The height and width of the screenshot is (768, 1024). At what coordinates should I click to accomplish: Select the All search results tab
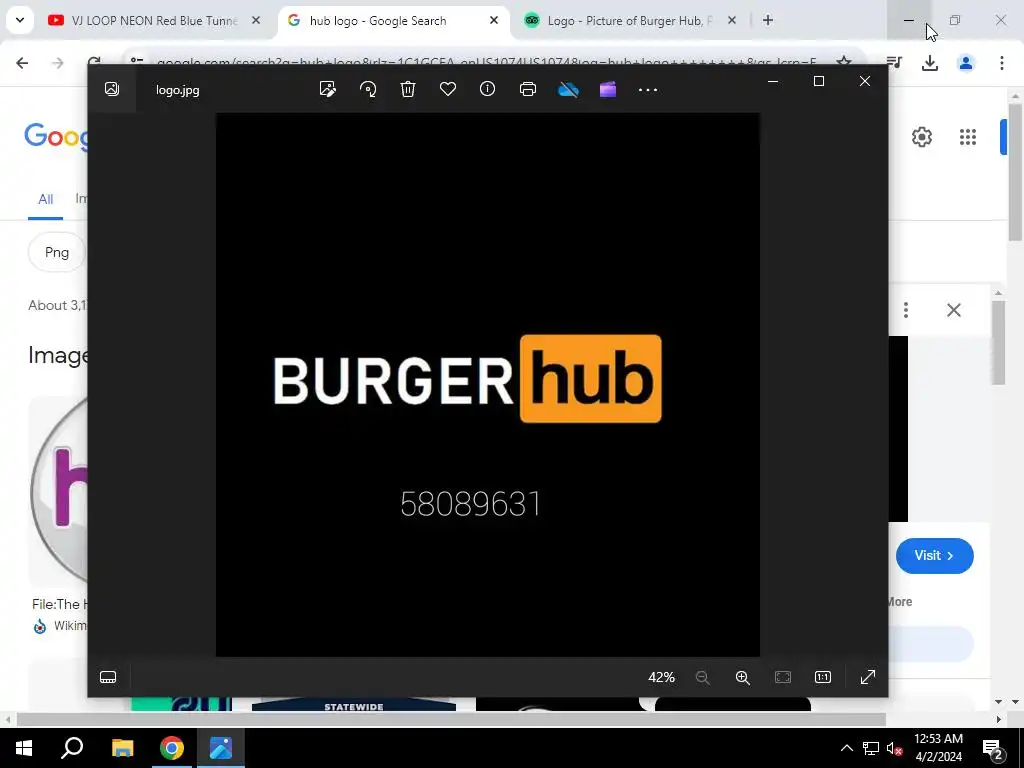coord(45,199)
